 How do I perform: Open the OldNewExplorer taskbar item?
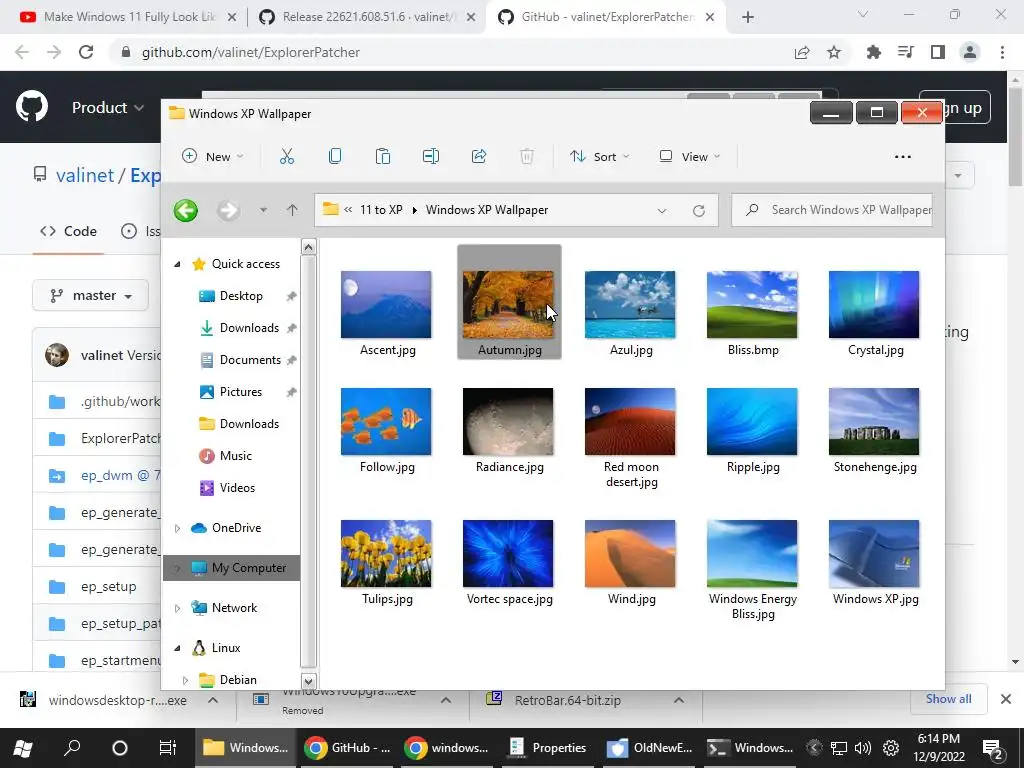(x=649, y=748)
